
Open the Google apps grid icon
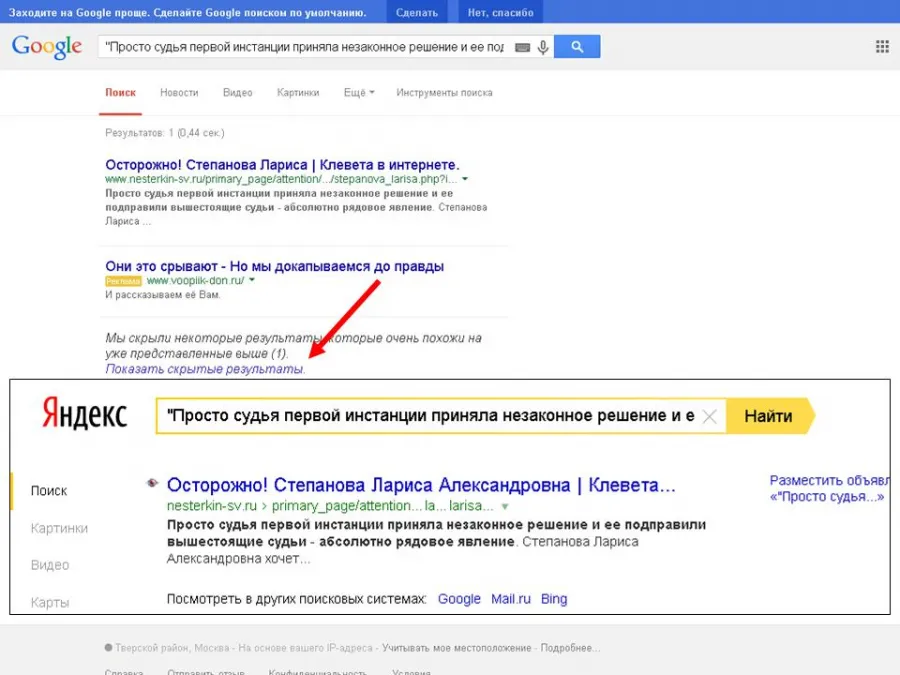882,46
